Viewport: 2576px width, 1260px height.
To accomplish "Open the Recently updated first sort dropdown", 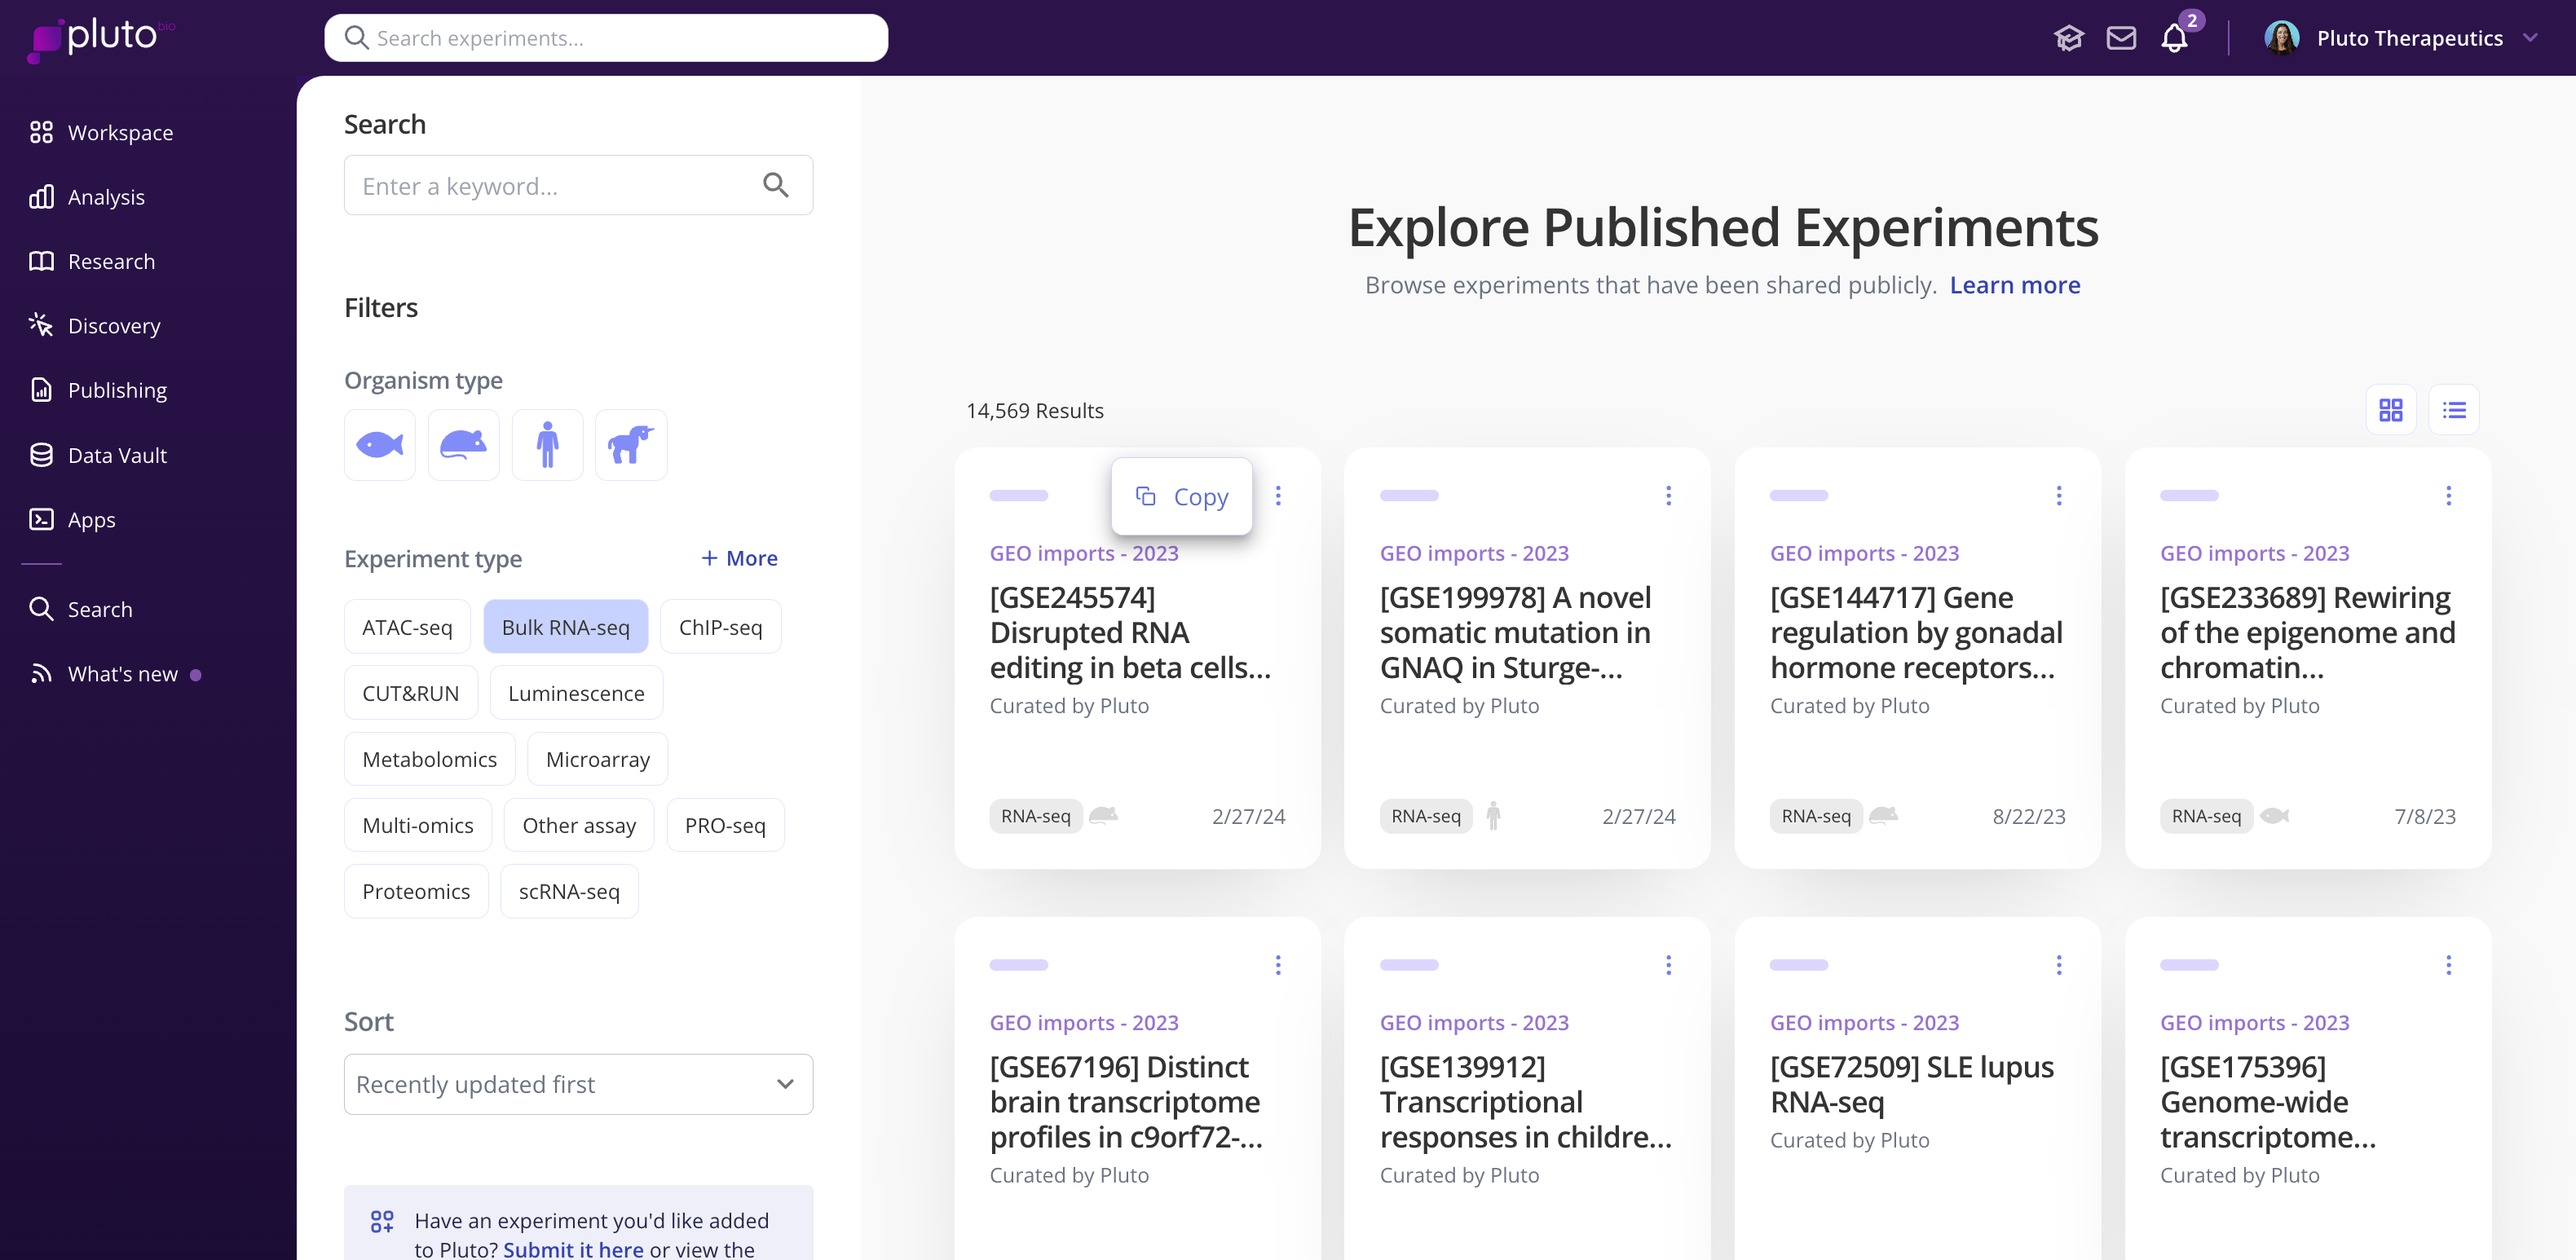I will pos(578,1084).
